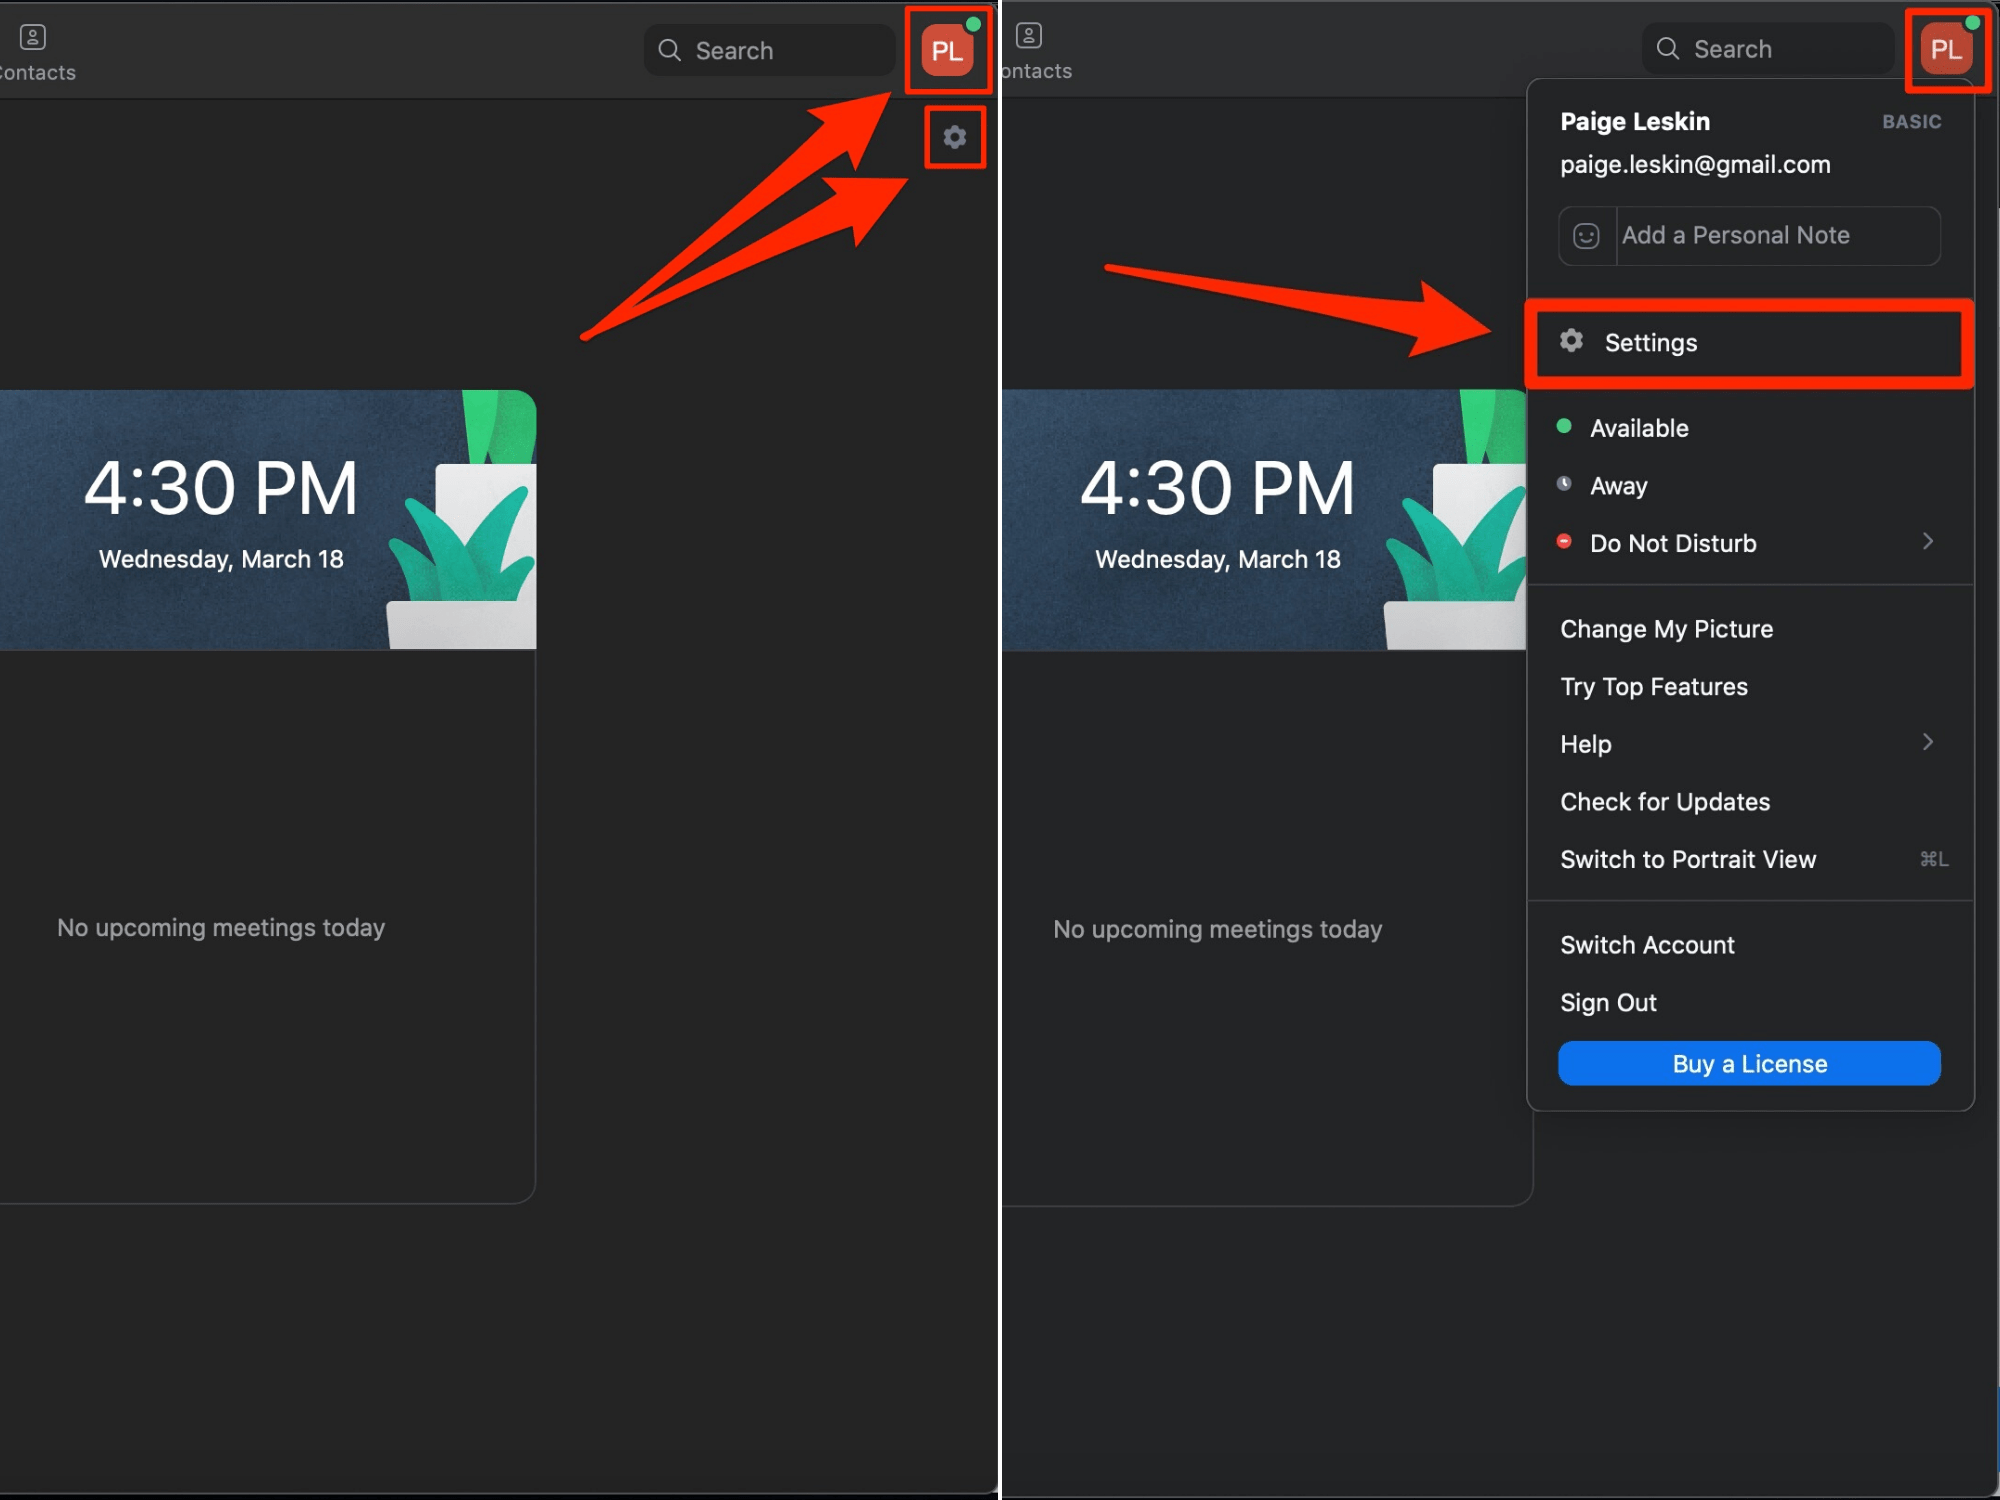This screenshot has height=1500, width=2000.
Task: Expand the Help submenu arrow
Action: pyautogui.click(x=1928, y=742)
